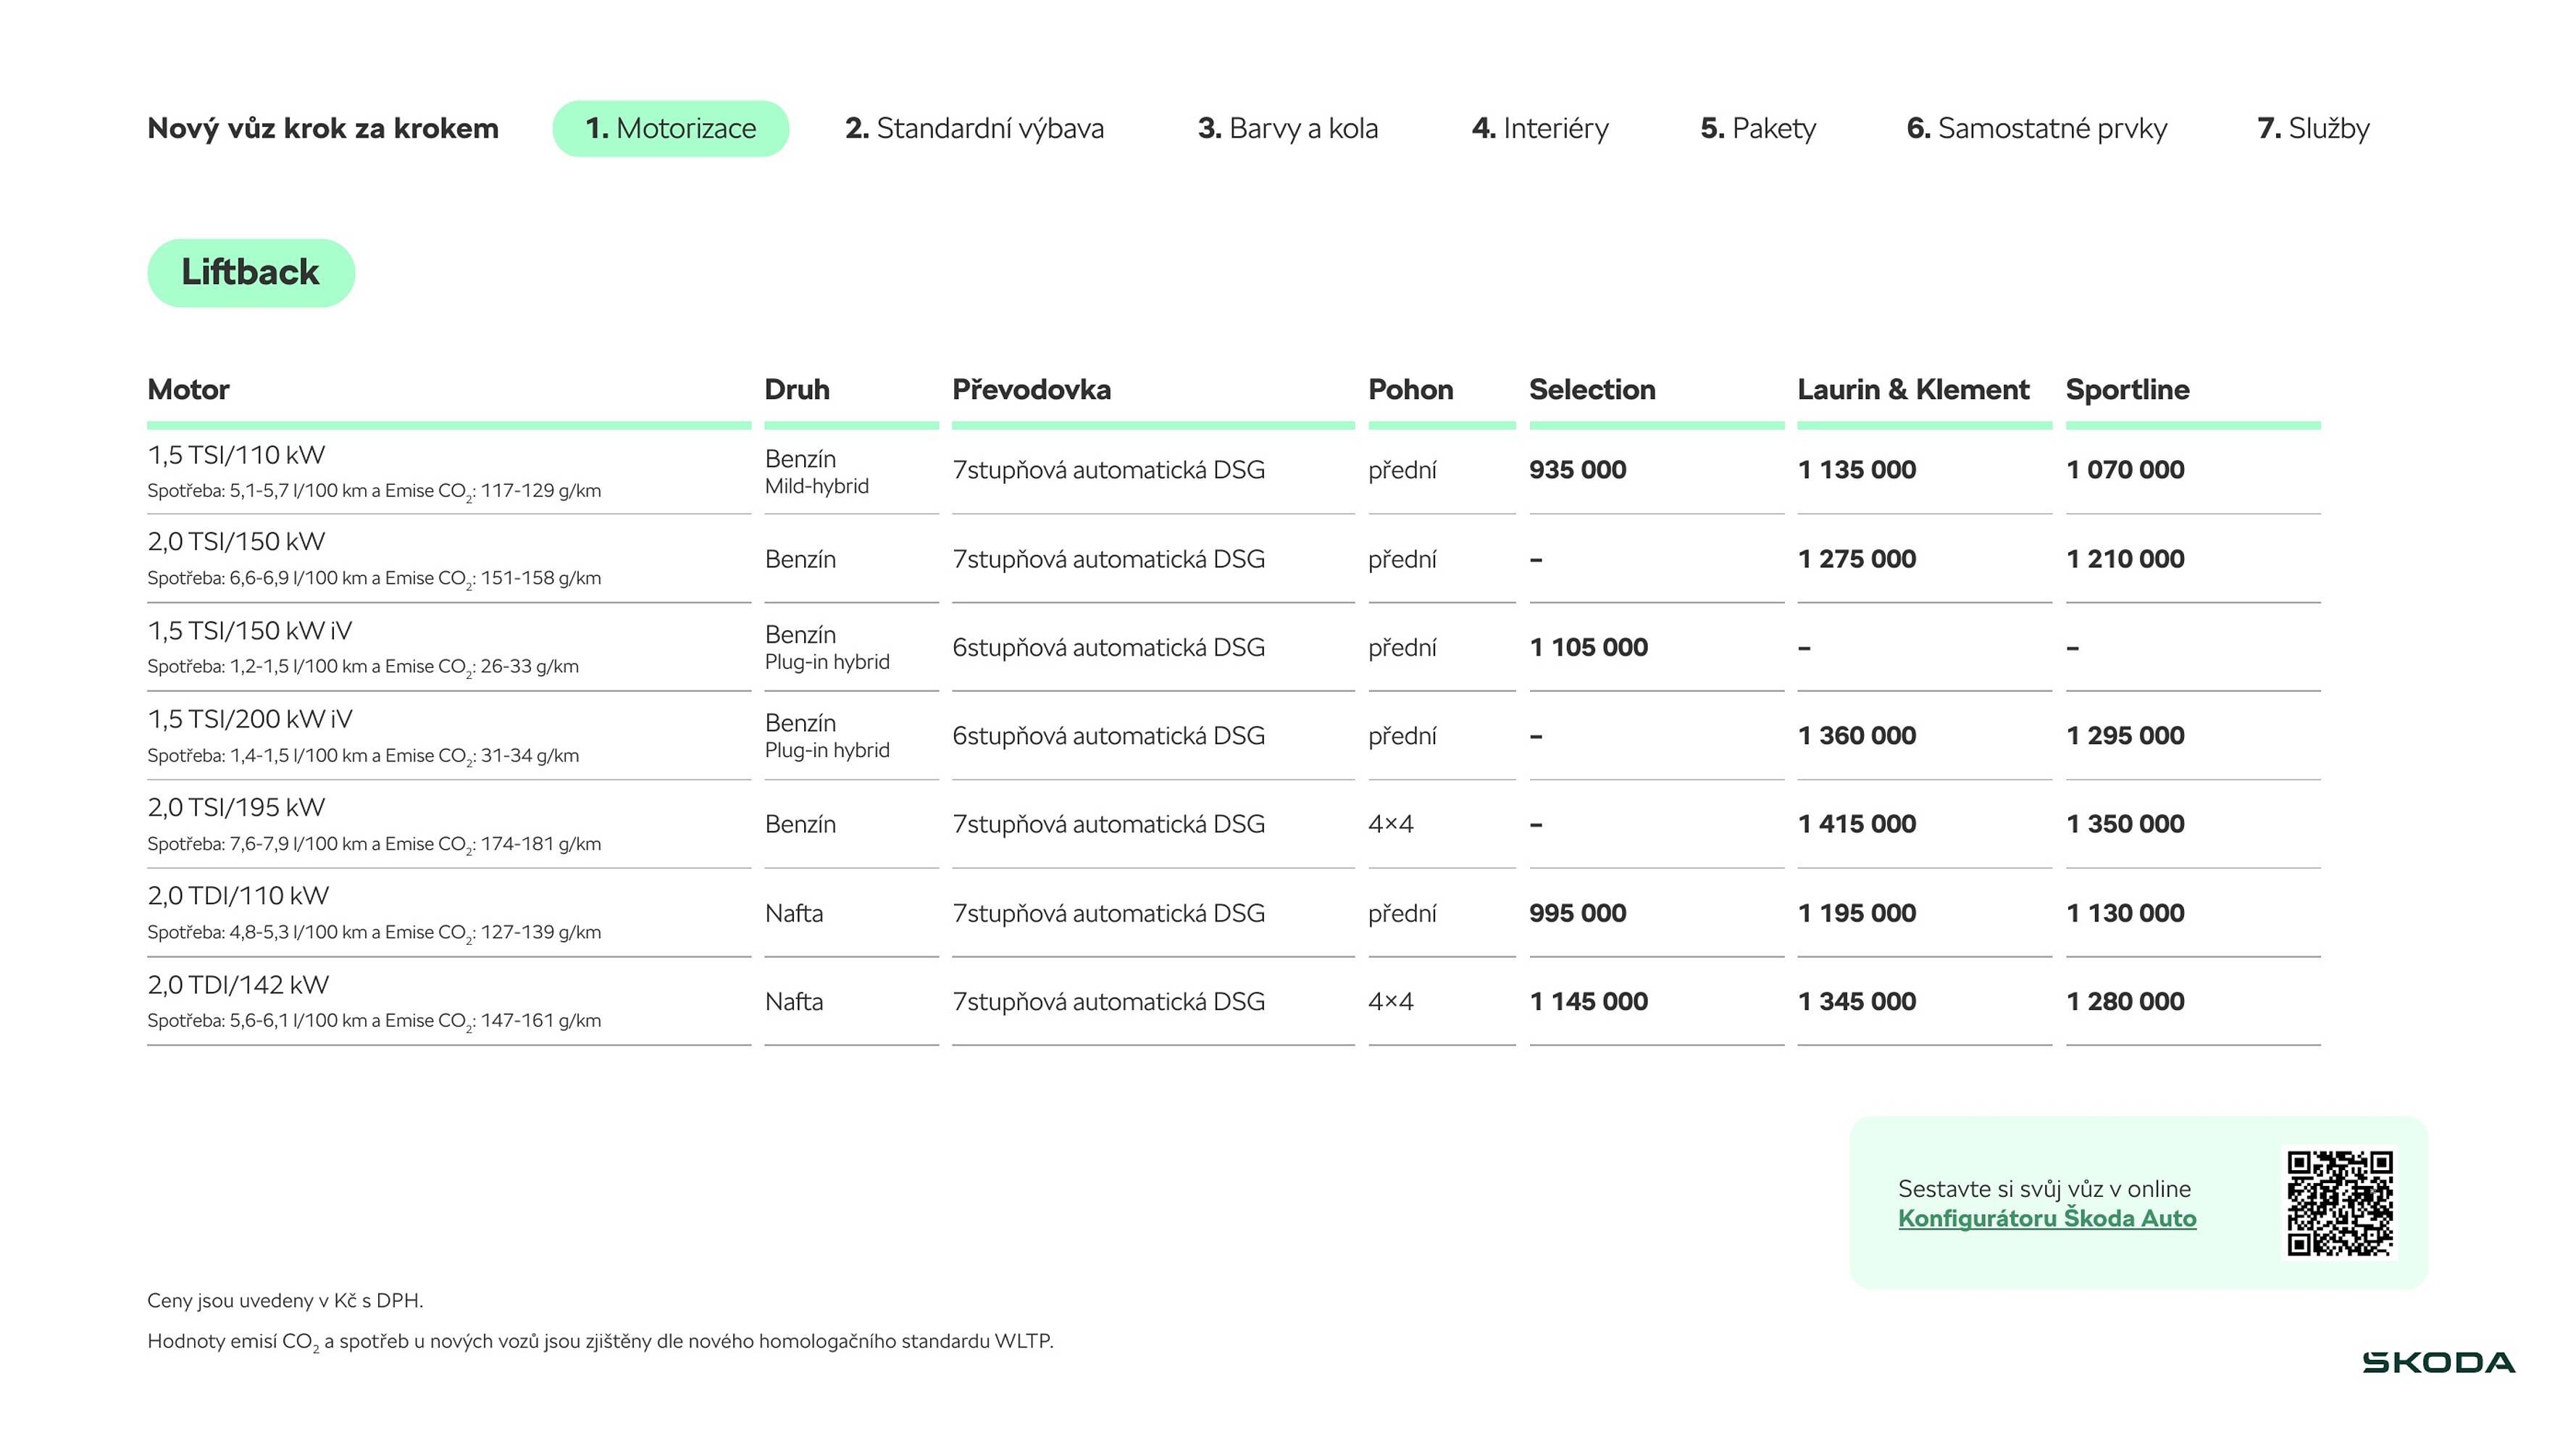Select the Selection price 935 000
The height and width of the screenshot is (1449, 2576).
pos(1577,470)
